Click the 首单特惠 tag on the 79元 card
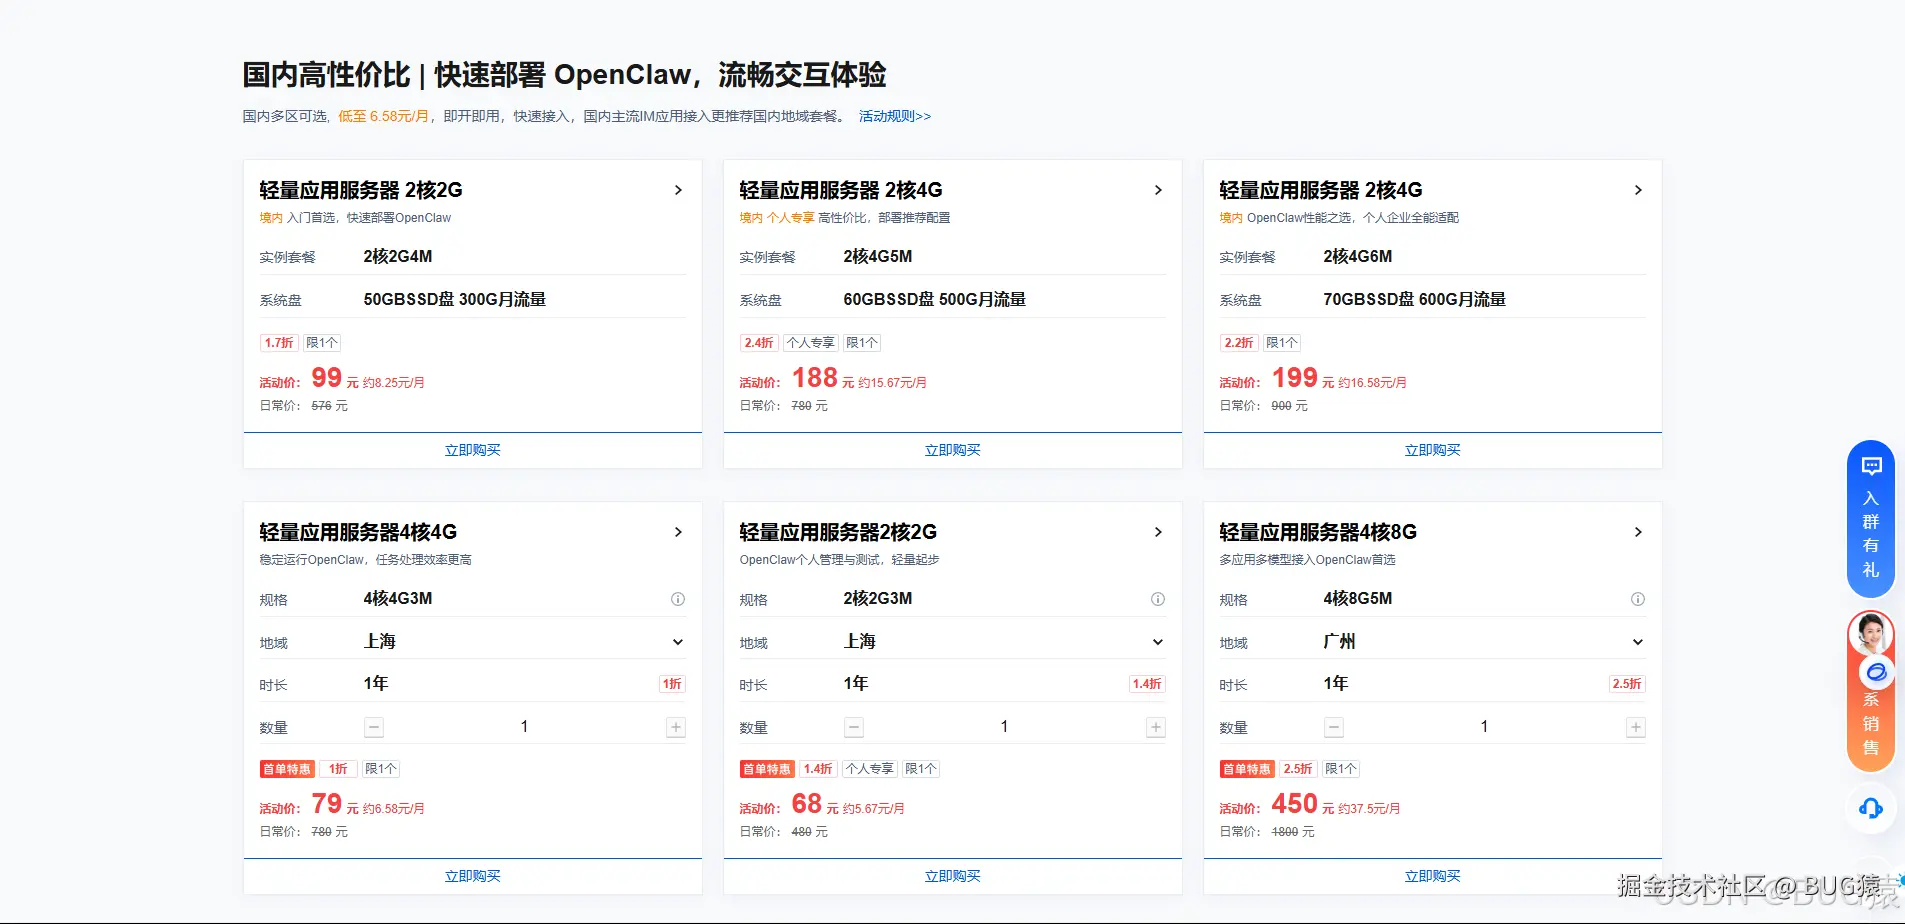Image resolution: width=1905 pixels, height=924 pixels. click(x=287, y=769)
